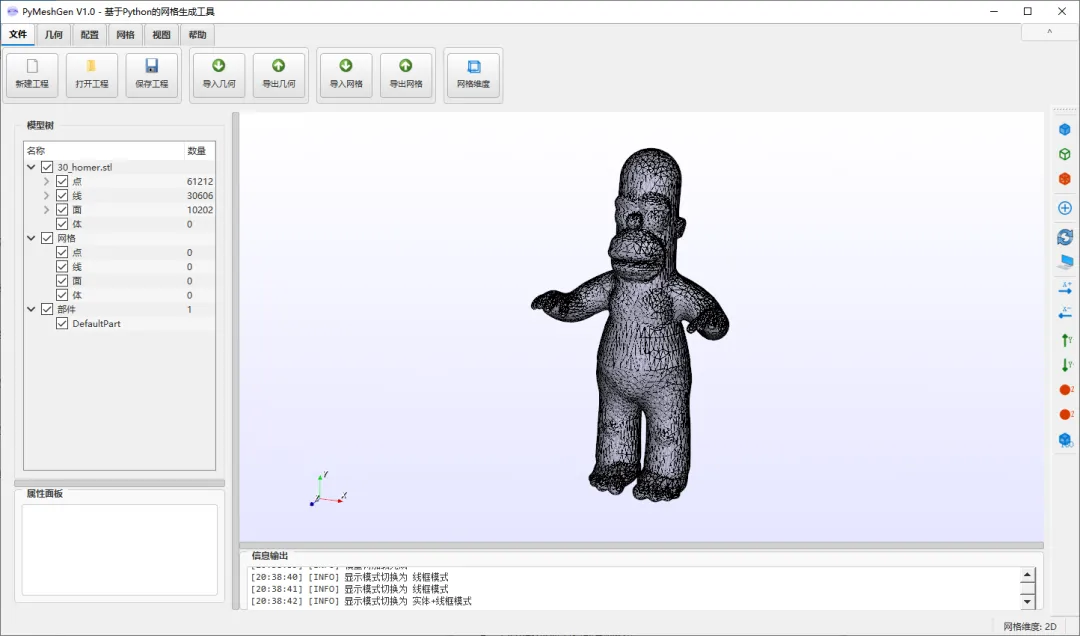Viewport: 1080px width, 636px height.
Task: Collapse the 30_homer.stl tree node
Action: coord(31,167)
